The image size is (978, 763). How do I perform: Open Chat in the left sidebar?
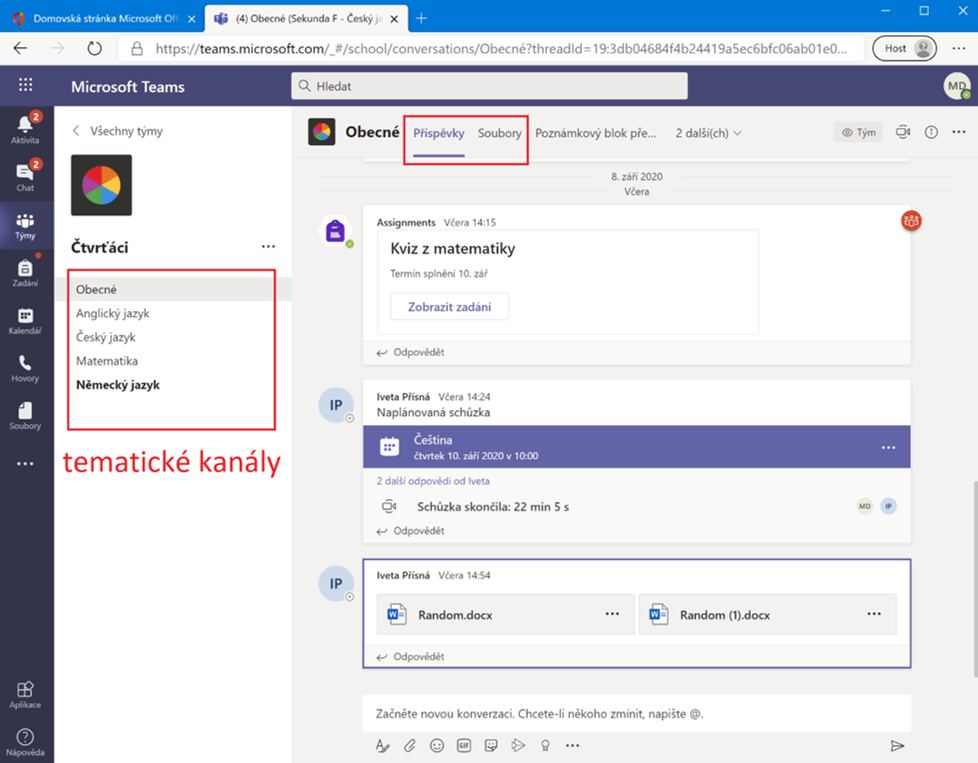[x=25, y=174]
